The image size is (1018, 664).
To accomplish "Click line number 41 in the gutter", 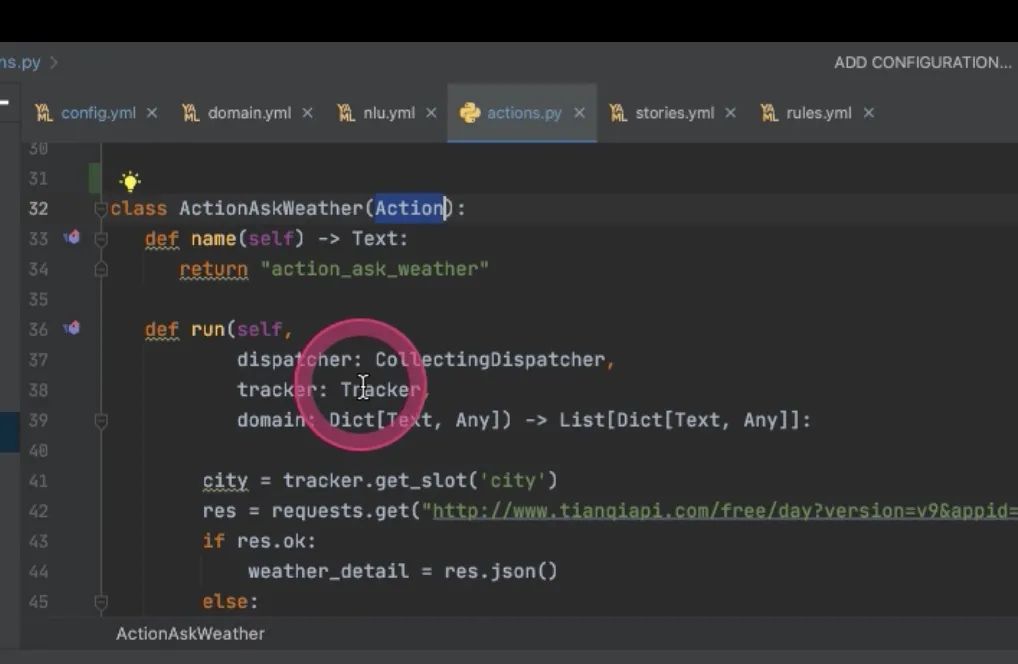I will pos(38,481).
